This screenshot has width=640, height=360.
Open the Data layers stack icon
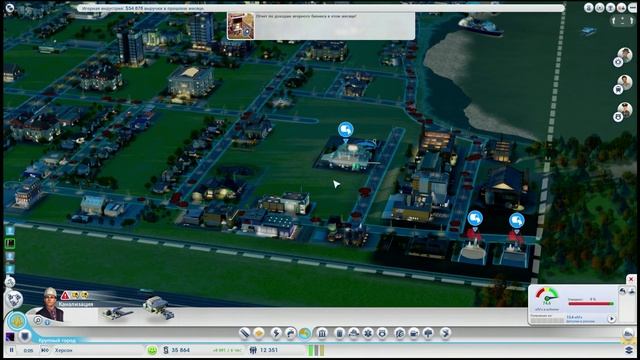point(629,350)
